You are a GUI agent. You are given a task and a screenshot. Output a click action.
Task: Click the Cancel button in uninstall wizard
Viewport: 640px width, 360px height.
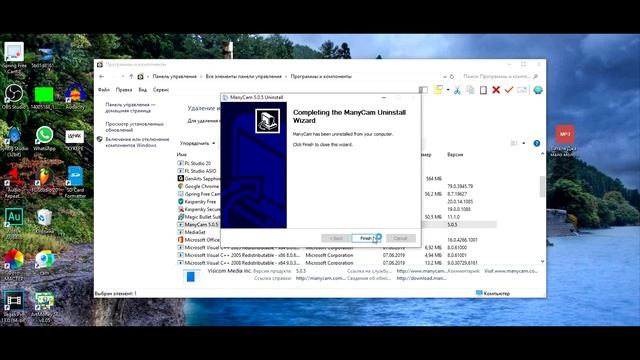[x=400, y=238]
